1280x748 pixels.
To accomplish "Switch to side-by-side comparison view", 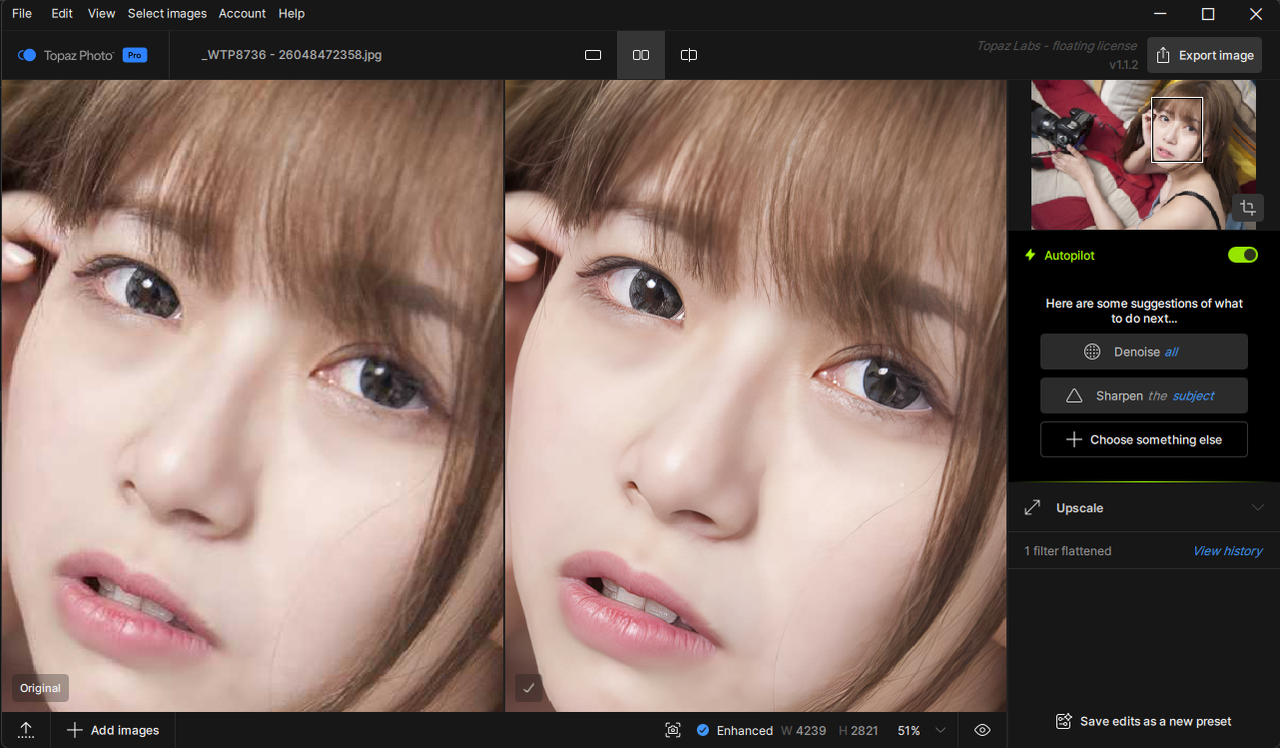I will tap(640, 55).
